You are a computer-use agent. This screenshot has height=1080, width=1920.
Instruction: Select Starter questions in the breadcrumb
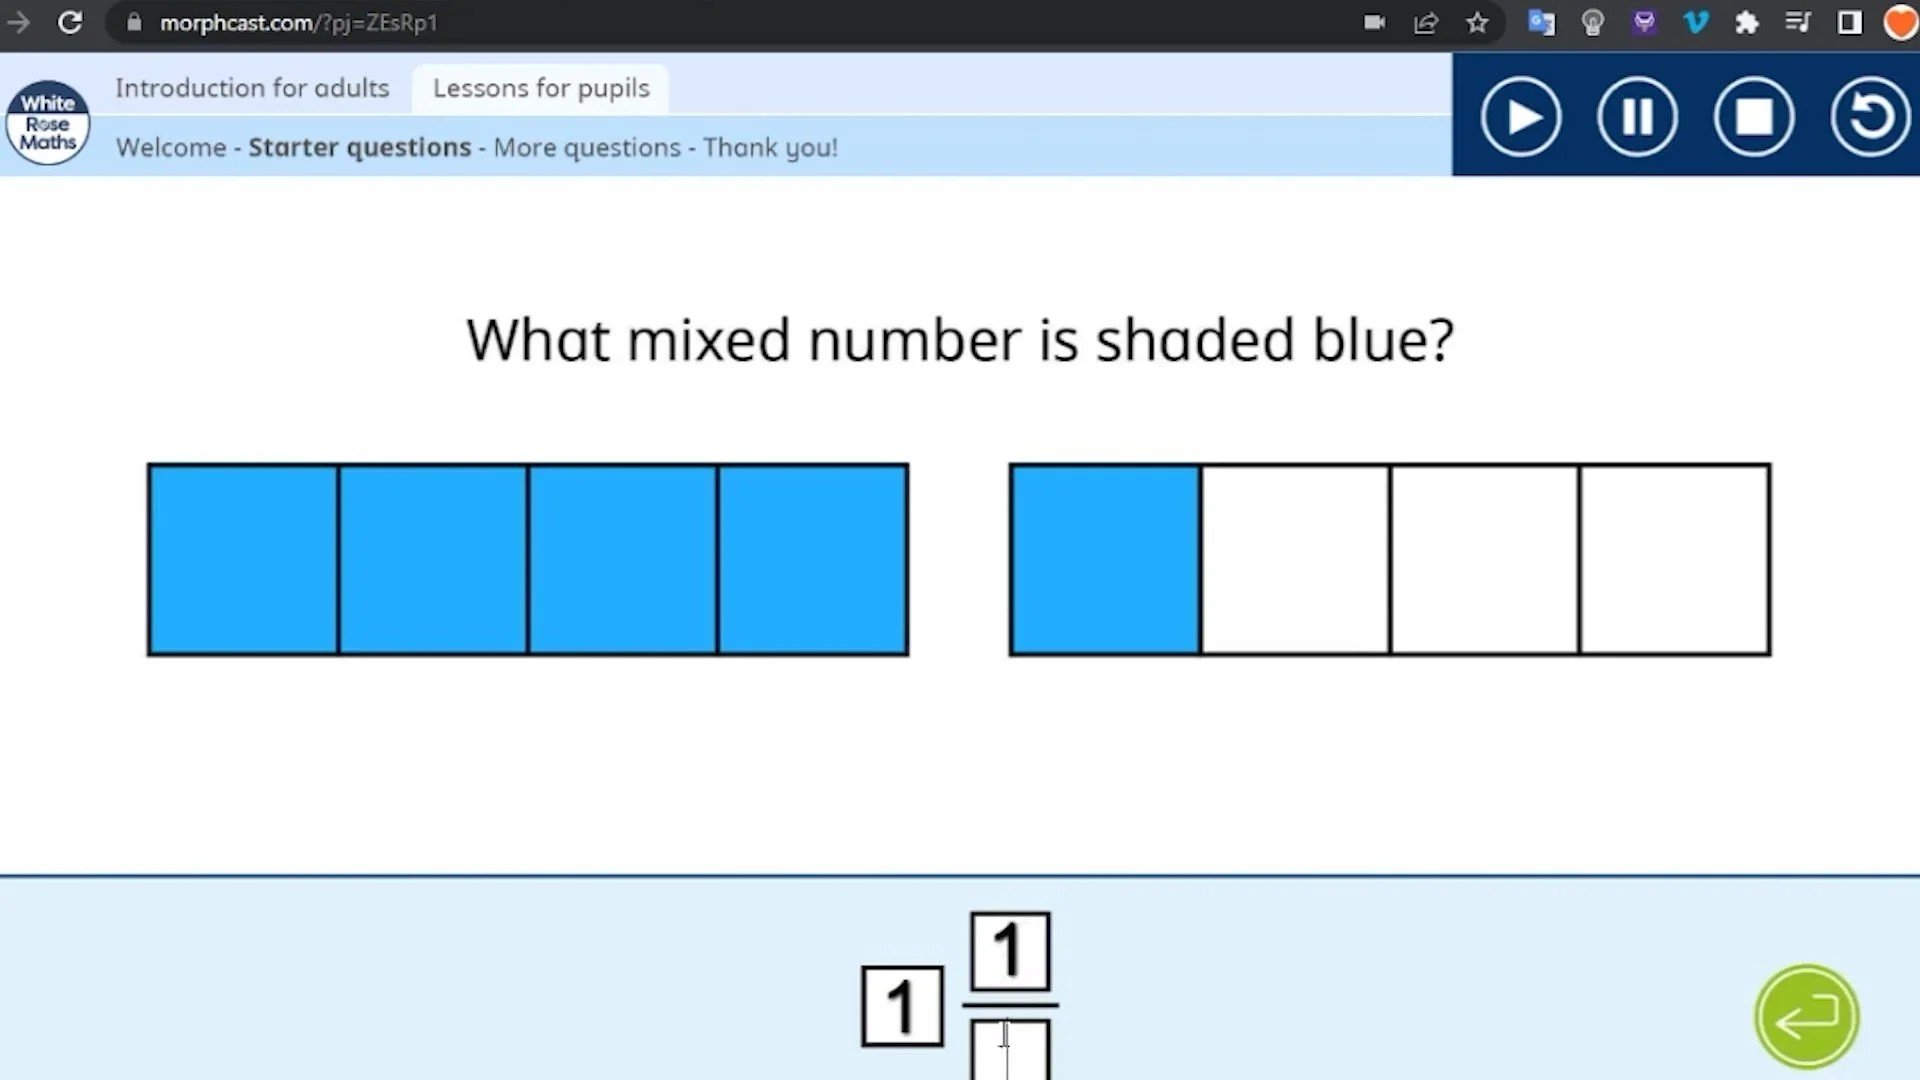pyautogui.click(x=359, y=147)
